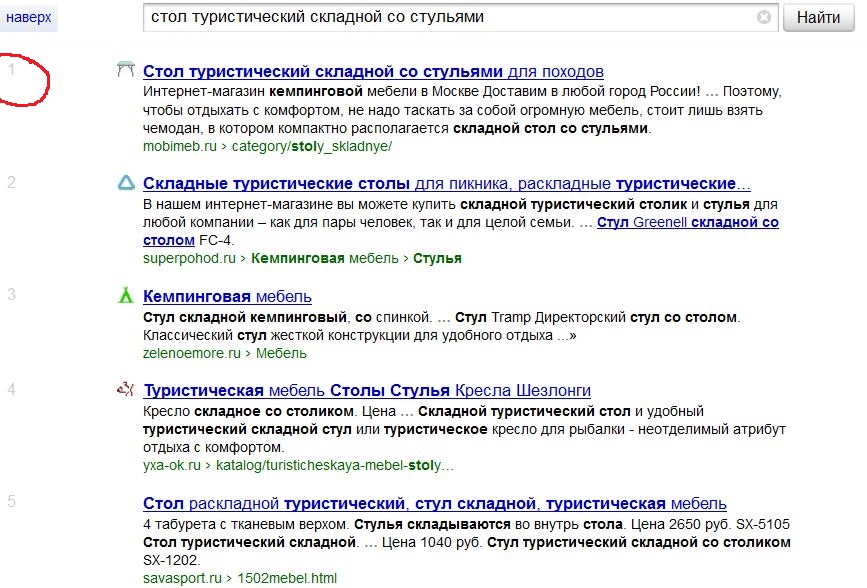Open Стол раскладной туристический, стул складной result
The width and height of the screenshot is (867, 588).
[434, 503]
